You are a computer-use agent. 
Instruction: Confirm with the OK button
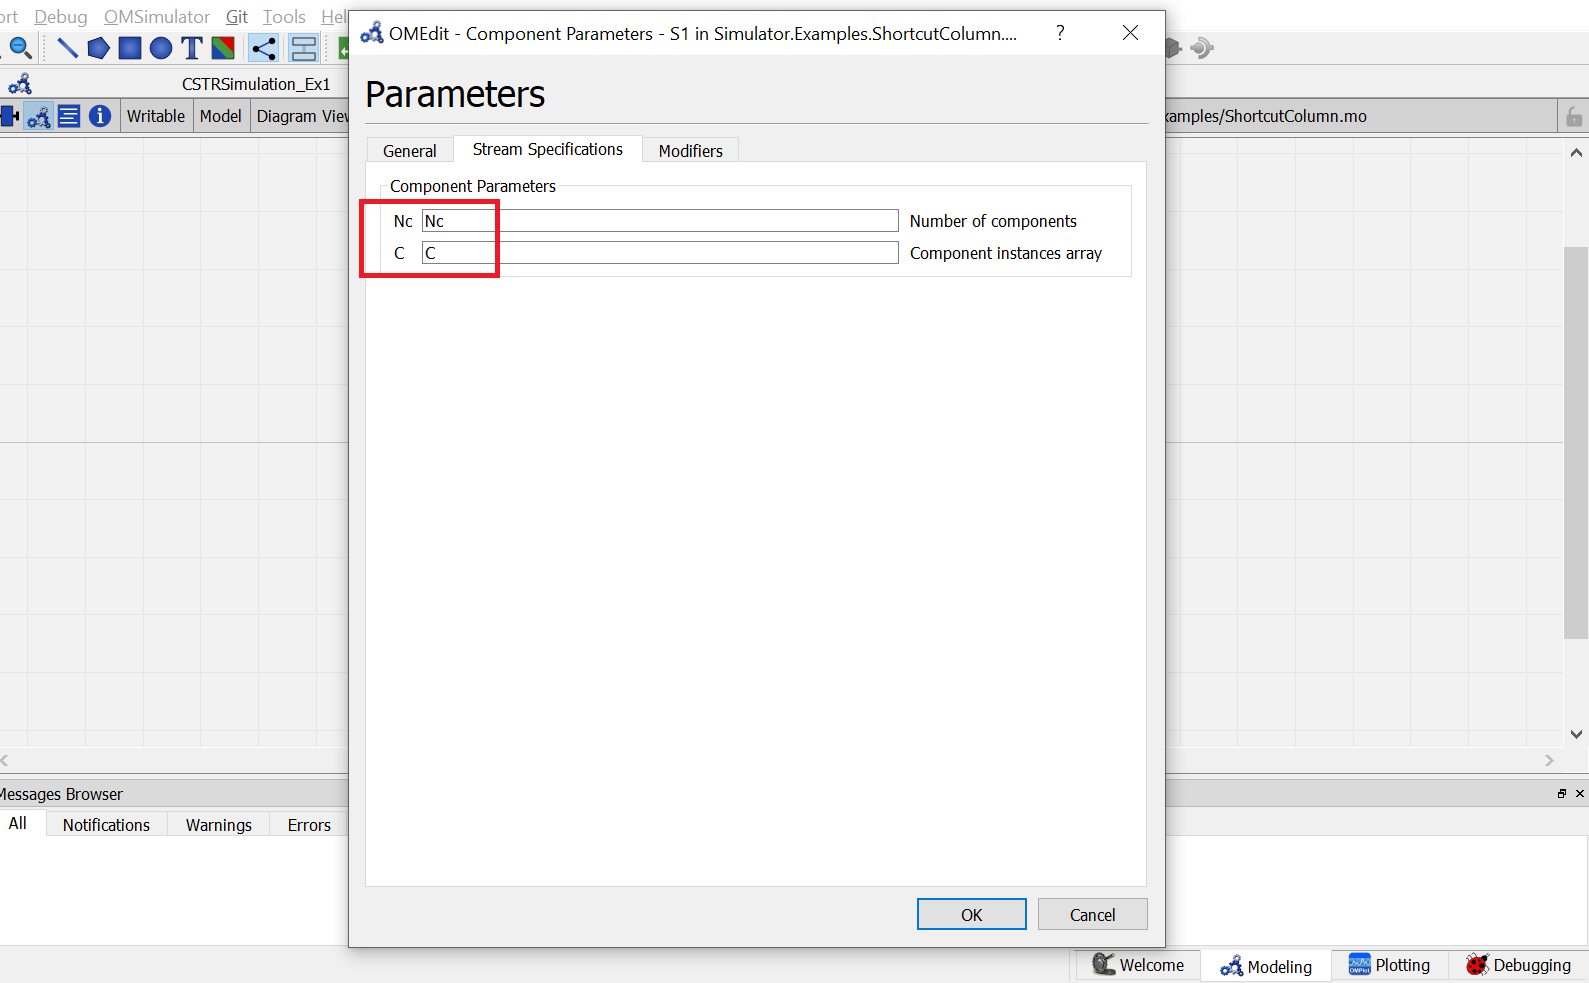click(x=972, y=914)
